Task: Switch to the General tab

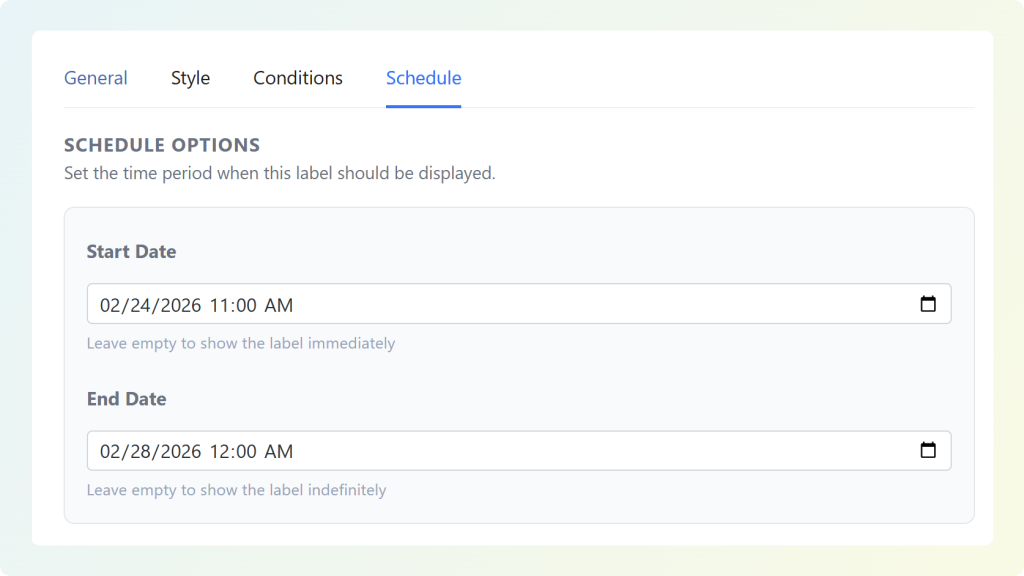Action: coord(95,77)
